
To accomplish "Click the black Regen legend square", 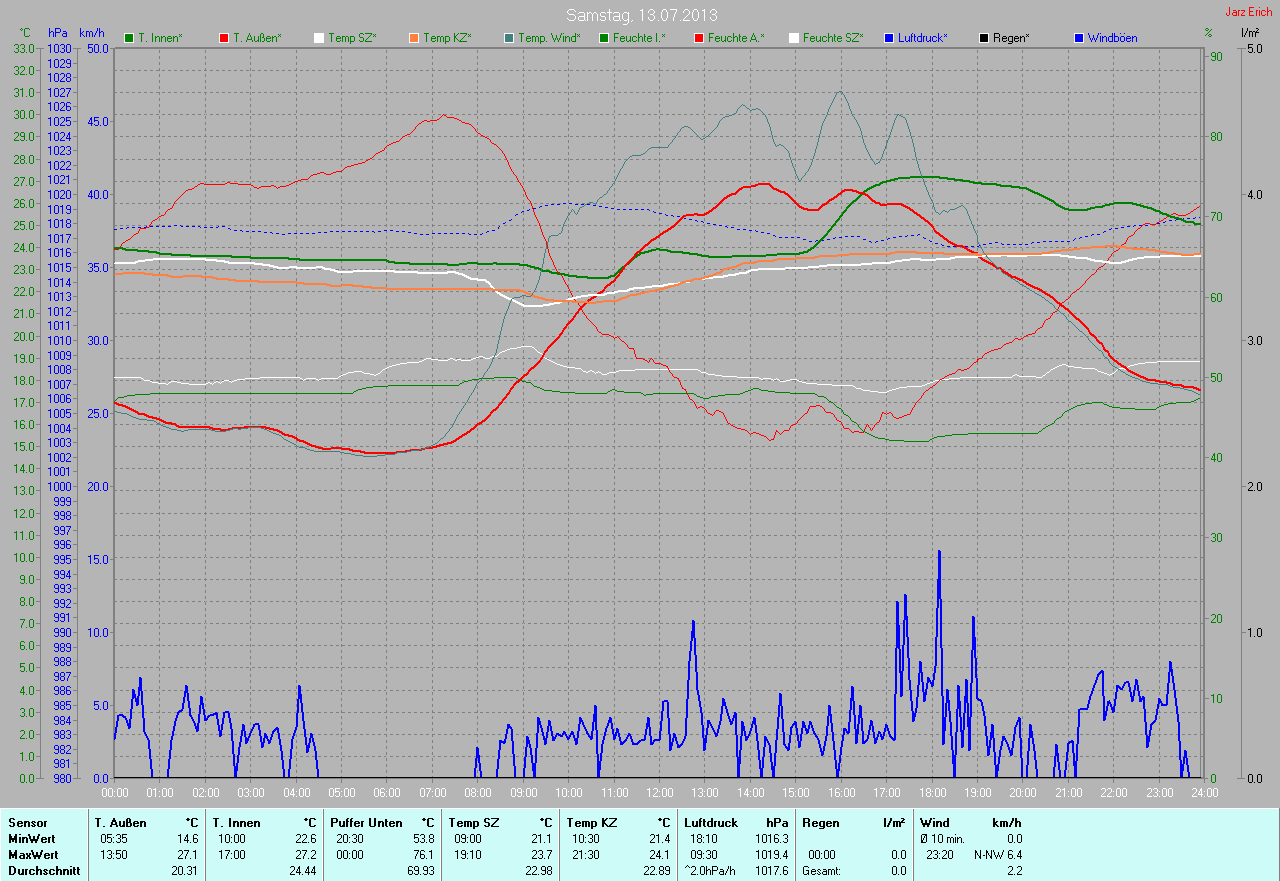I will tap(984, 38).
